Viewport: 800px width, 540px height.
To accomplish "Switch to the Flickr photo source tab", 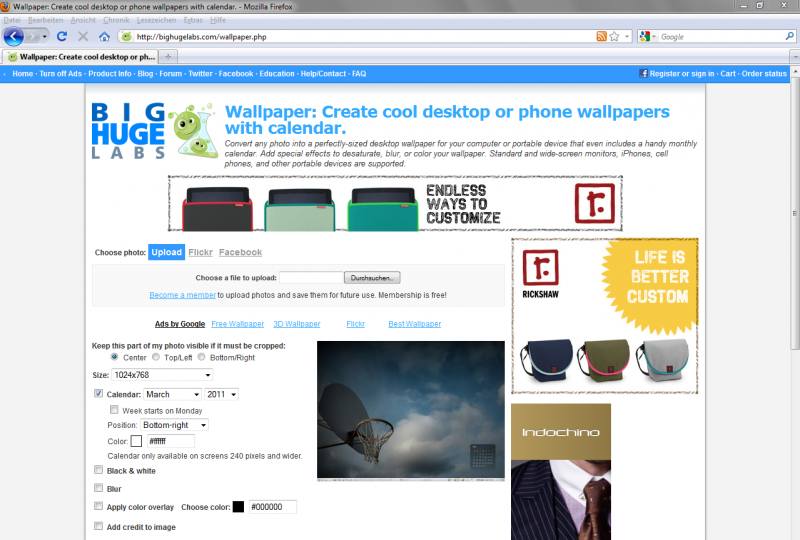I will 201,252.
